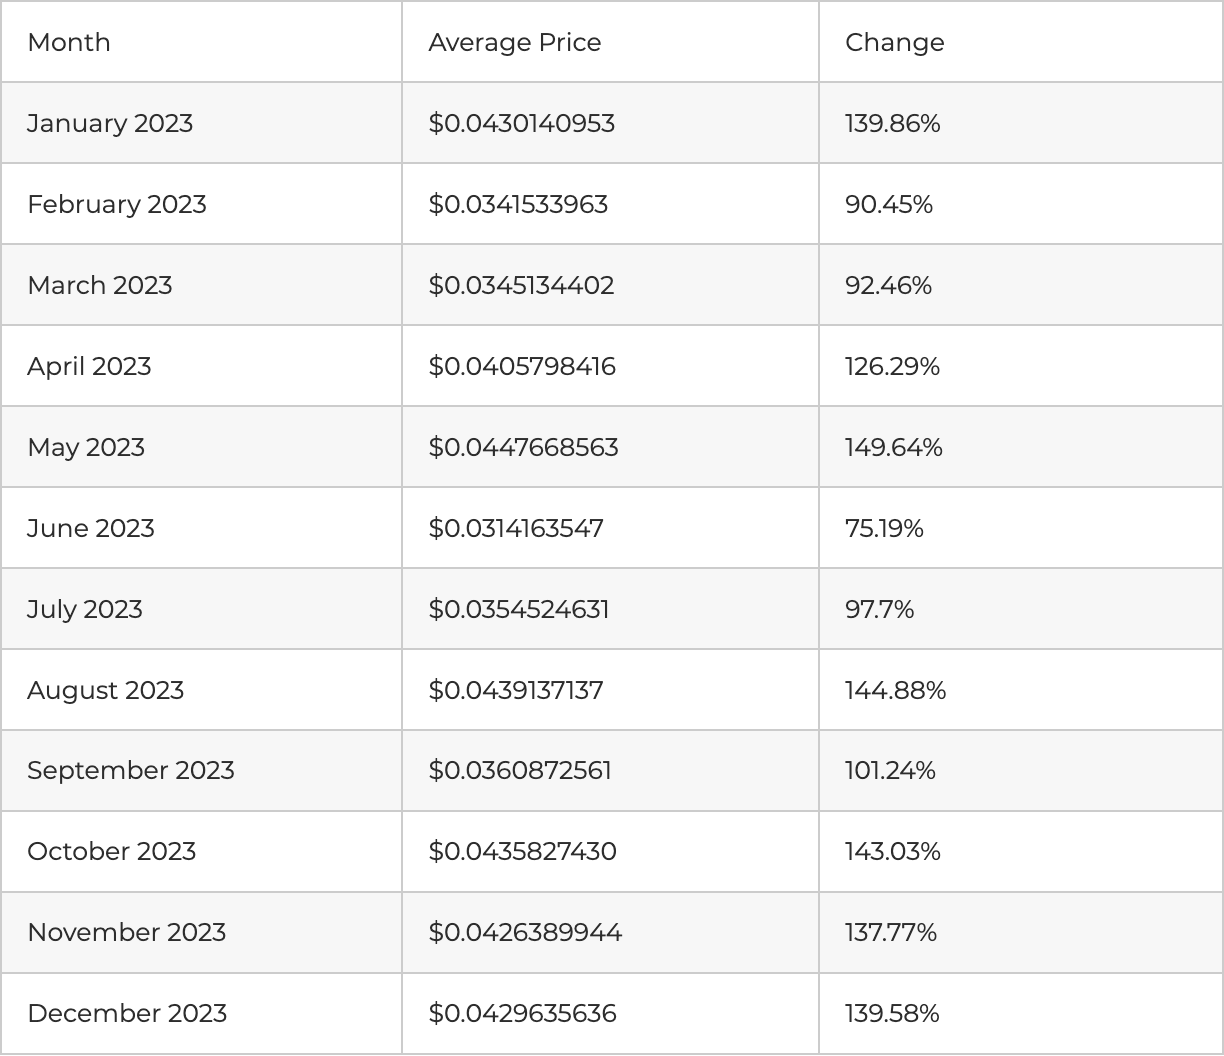Screen dimensions: 1224x1056
Task: Click the November 2023 price $0.0426389944
Action: click(x=525, y=932)
